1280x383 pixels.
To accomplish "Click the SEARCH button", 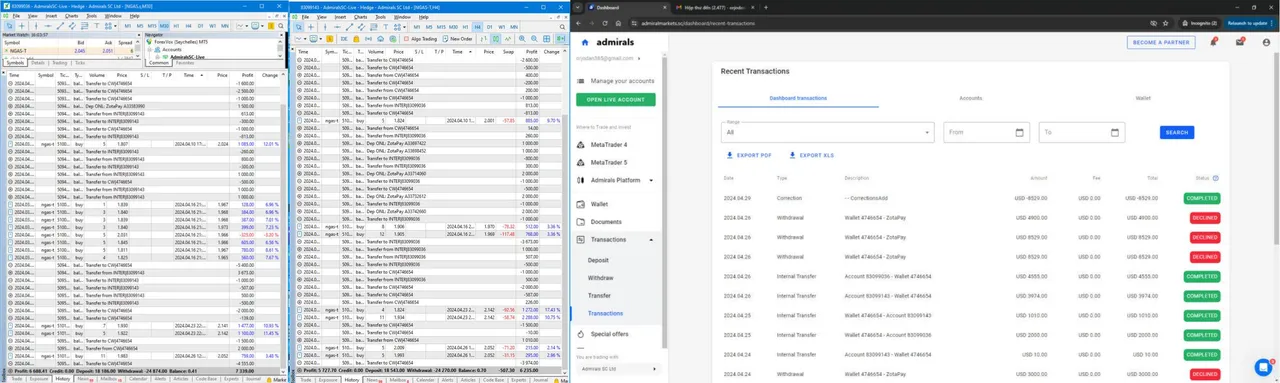I will (x=1177, y=132).
